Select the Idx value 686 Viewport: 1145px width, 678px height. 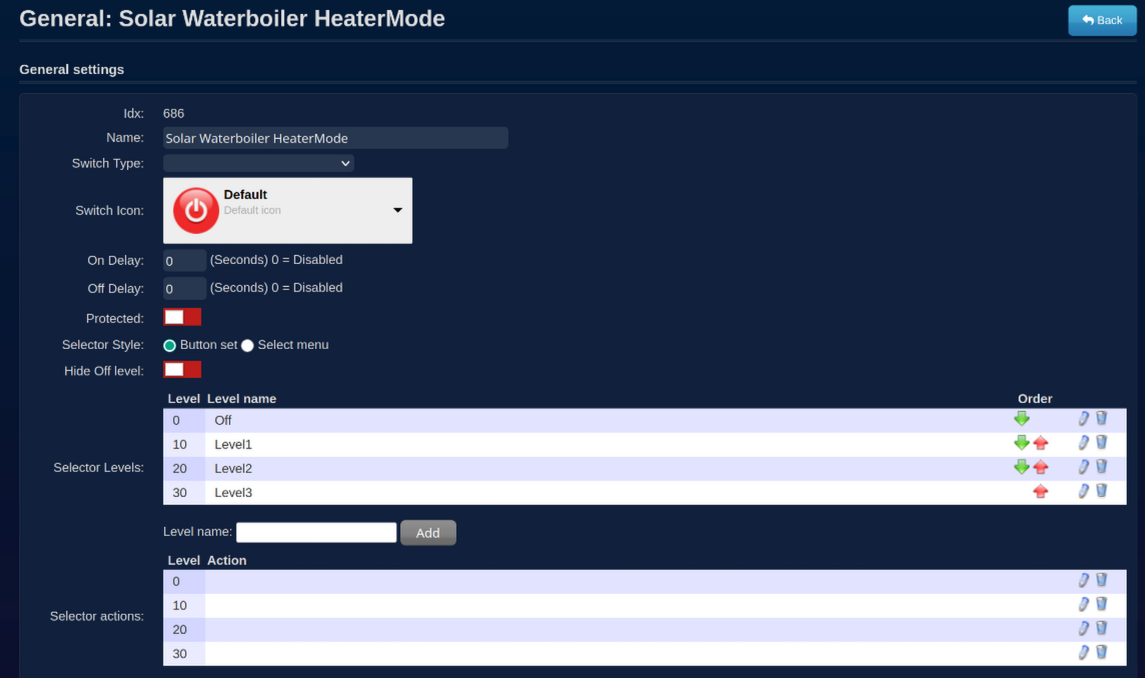click(174, 113)
